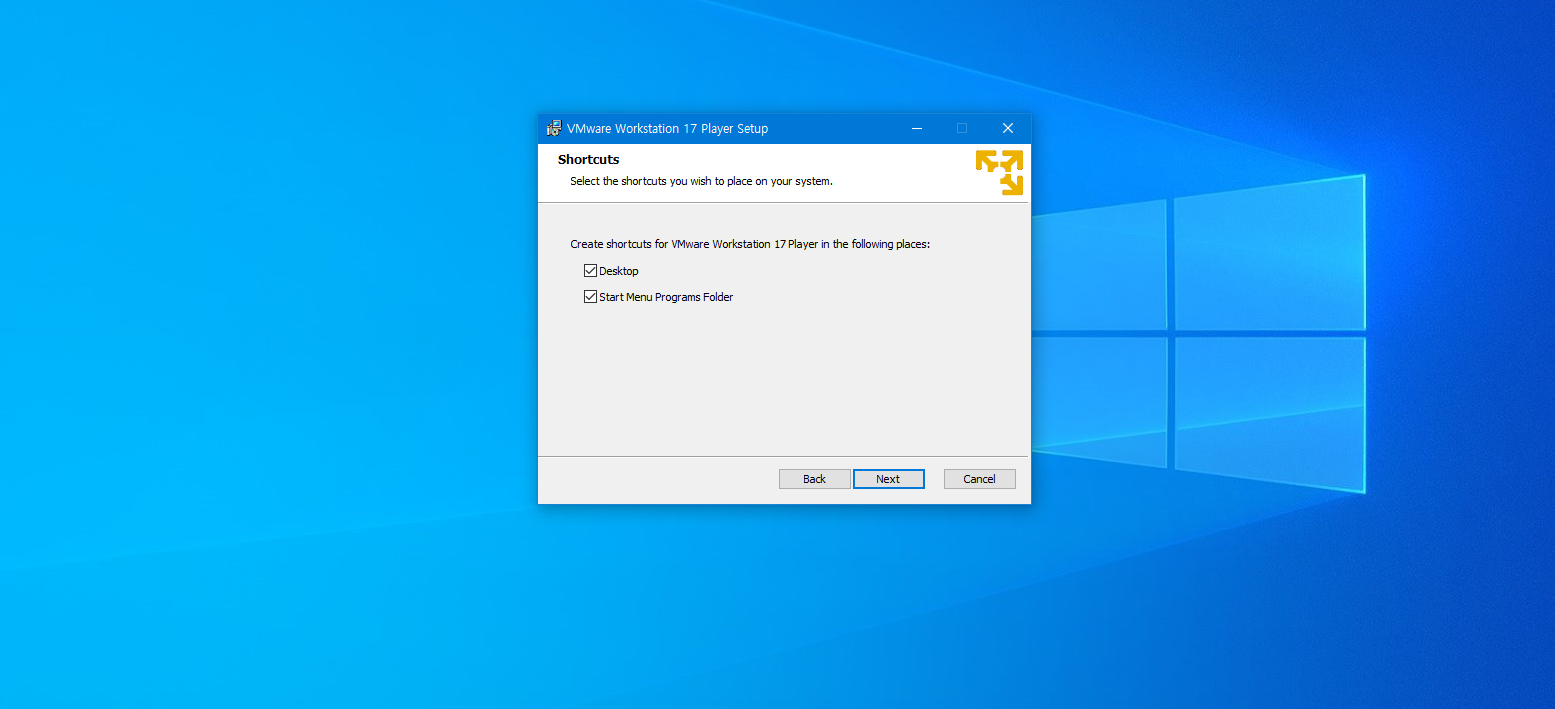
Task: Cancel the VMware Player setup
Action: click(x=979, y=479)
